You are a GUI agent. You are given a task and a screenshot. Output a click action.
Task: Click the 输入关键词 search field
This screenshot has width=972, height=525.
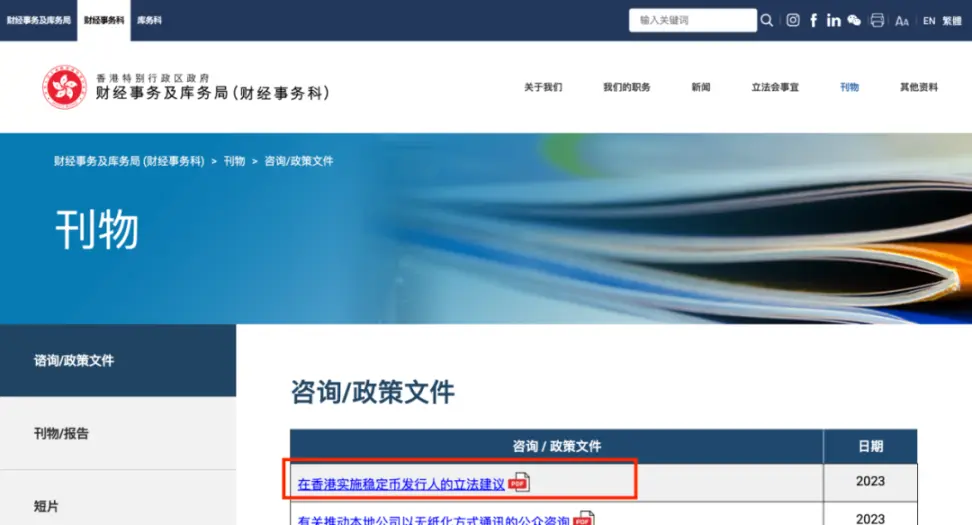click(692, 20)
